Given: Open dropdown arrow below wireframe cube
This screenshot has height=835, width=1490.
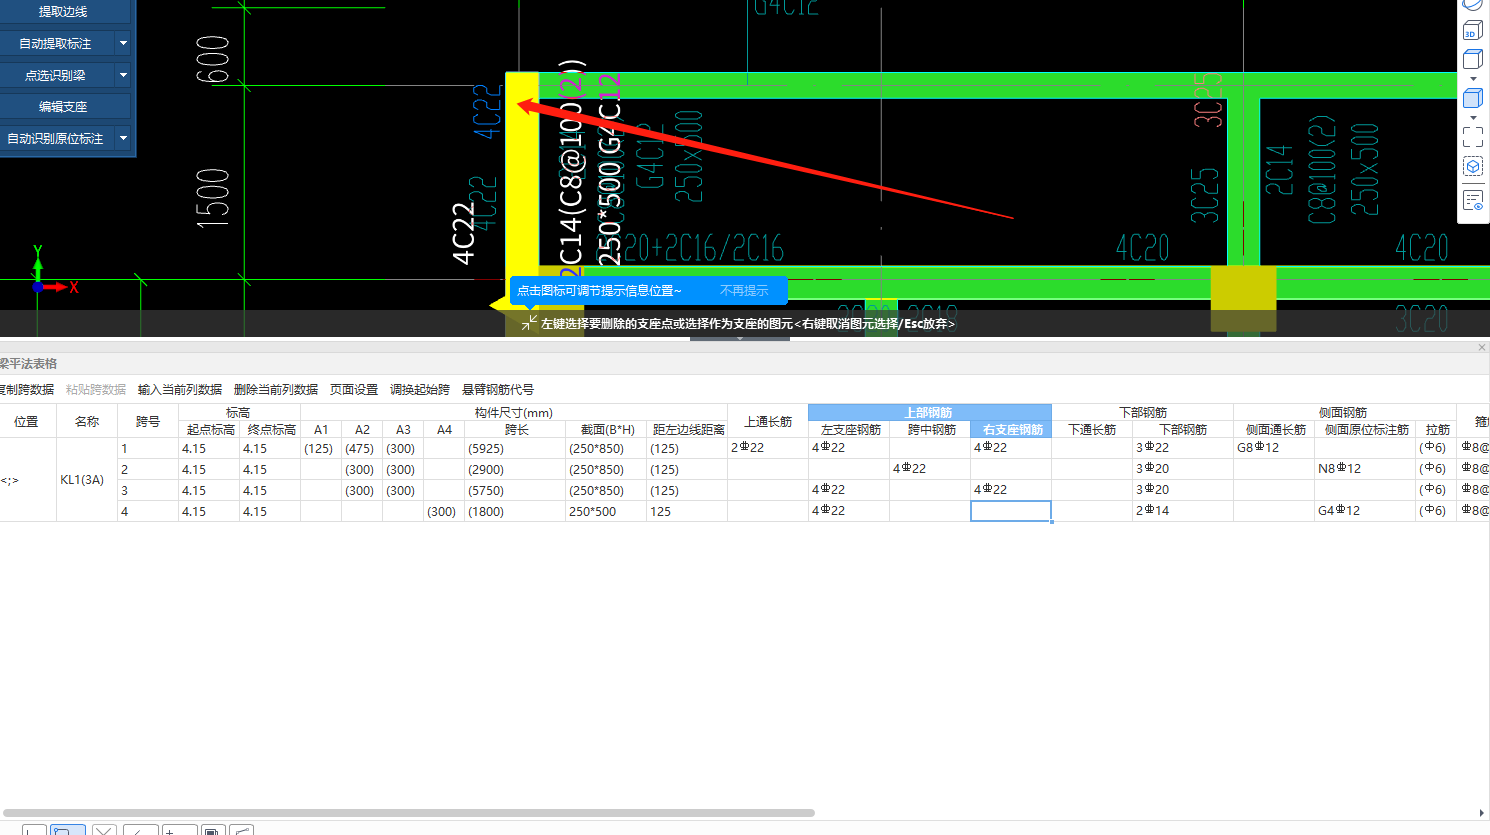Looking at the screenshot, I should click(x=1473, y=78).
